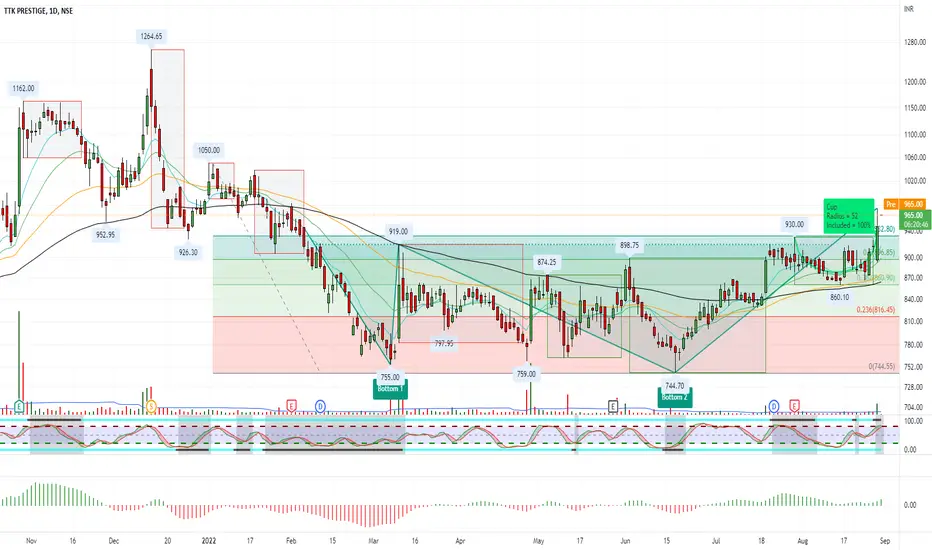
Task: Select the 952.95 low price label
Action: [105, 235]
